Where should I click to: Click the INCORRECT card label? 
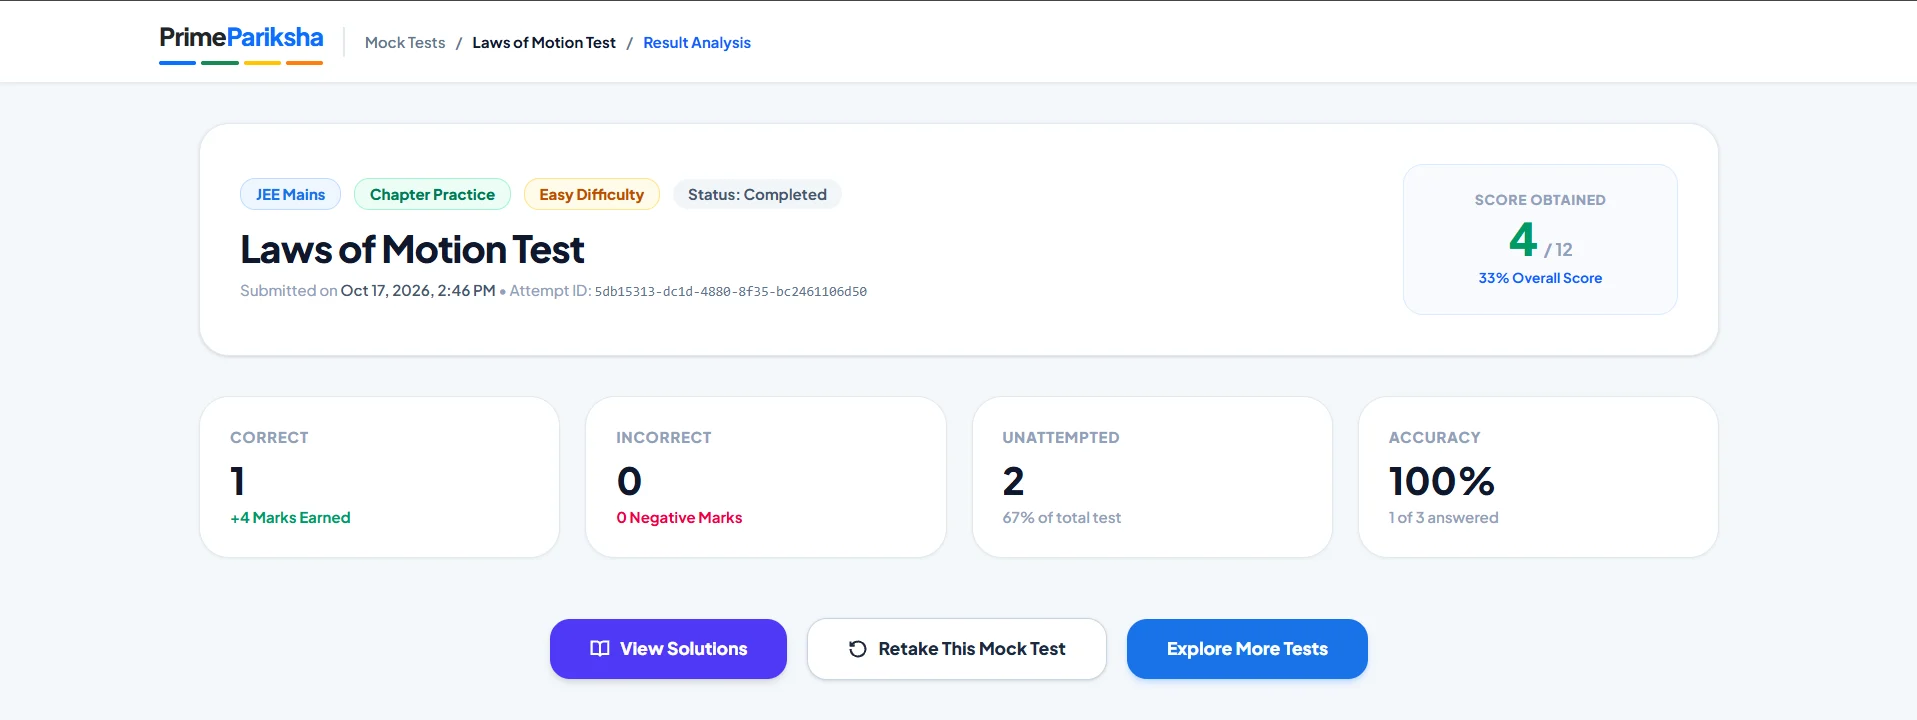pyautogui.click(x=664, y=438)
